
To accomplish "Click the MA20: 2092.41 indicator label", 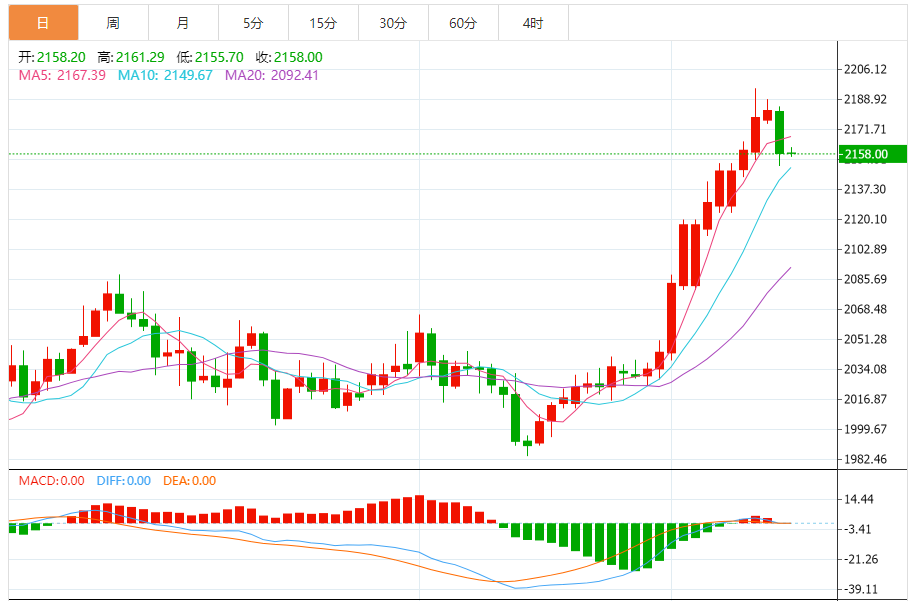I will [x=272, y=75].
